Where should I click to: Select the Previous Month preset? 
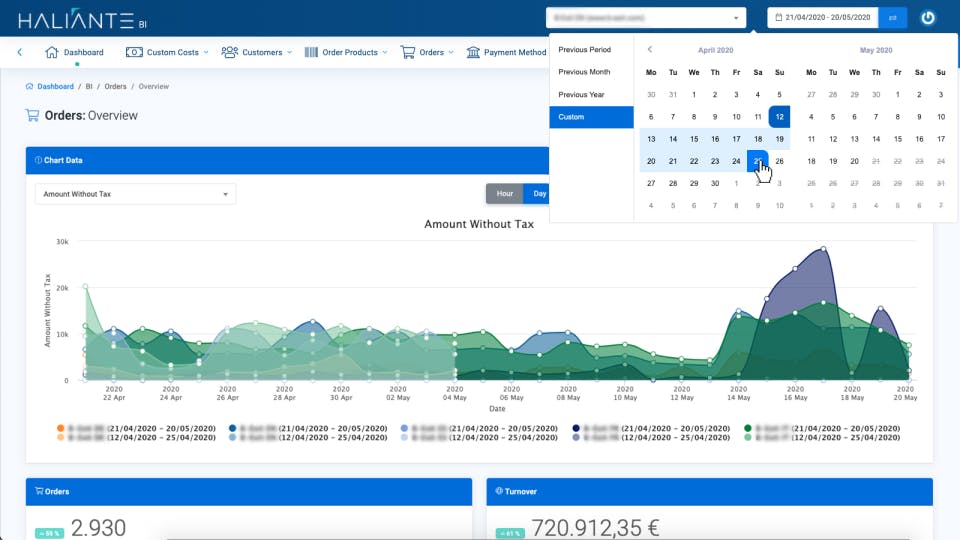584,72
